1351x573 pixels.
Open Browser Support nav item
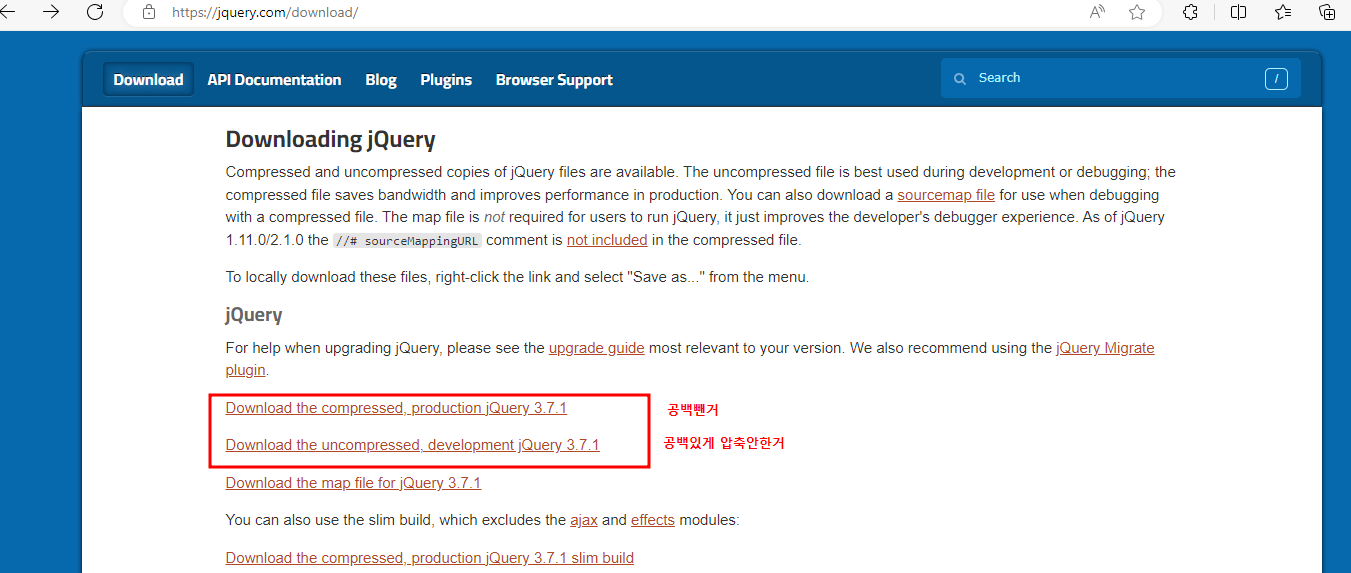pos(554,80)
